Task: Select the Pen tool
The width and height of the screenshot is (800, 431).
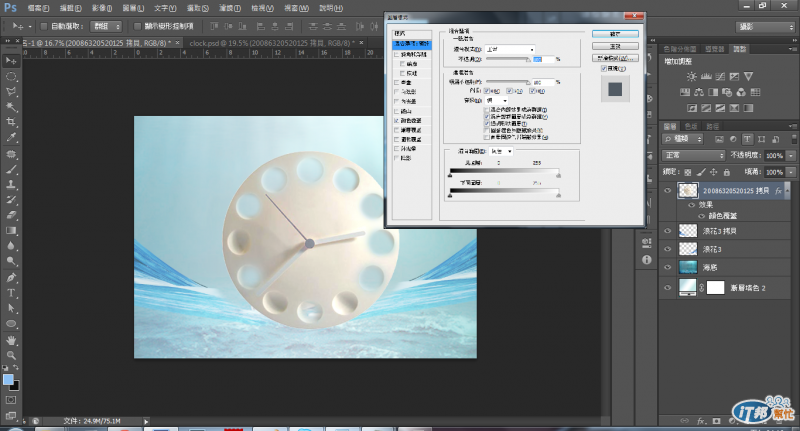Action: (x=11, y=278)
